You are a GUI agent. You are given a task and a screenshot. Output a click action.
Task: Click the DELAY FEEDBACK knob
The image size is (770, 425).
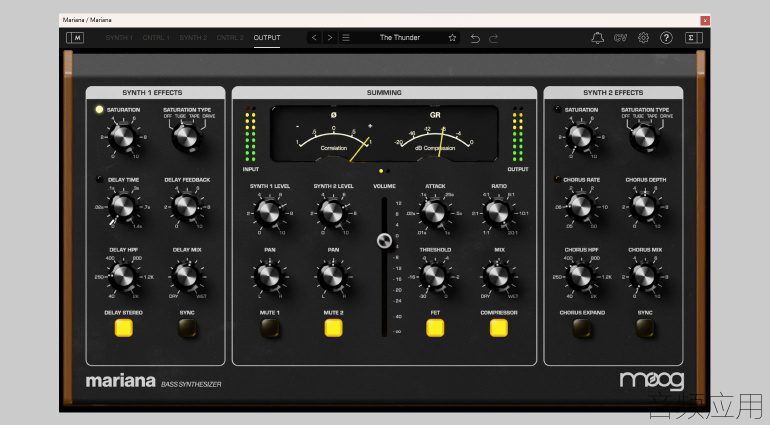click(187, 207)
